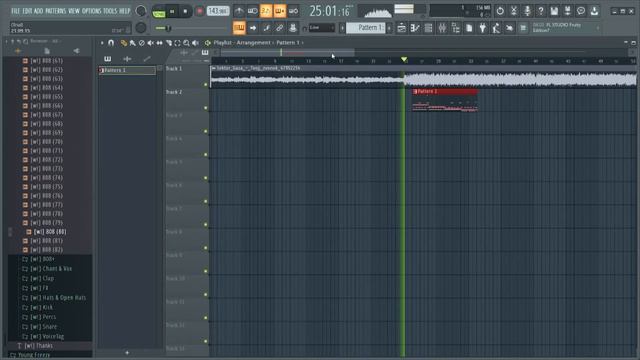
Task: Click the download content library icon
Action: click(x=594, y=11)
